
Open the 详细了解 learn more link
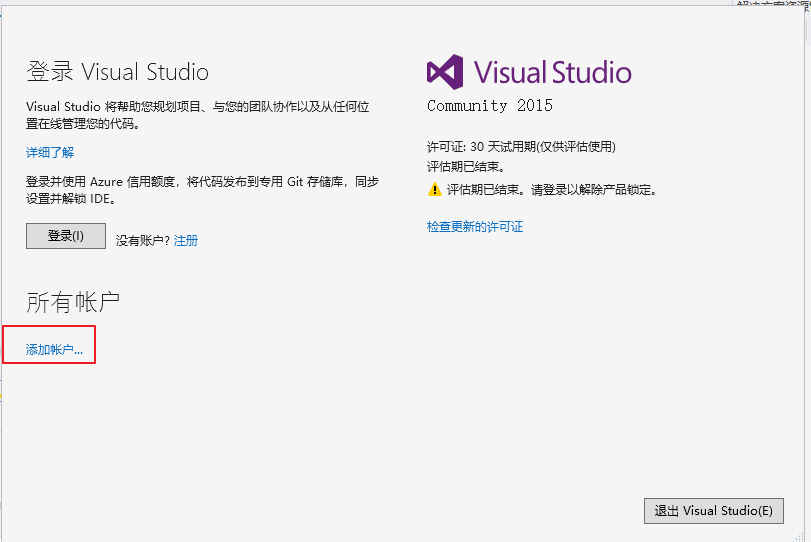coord(50,153)
